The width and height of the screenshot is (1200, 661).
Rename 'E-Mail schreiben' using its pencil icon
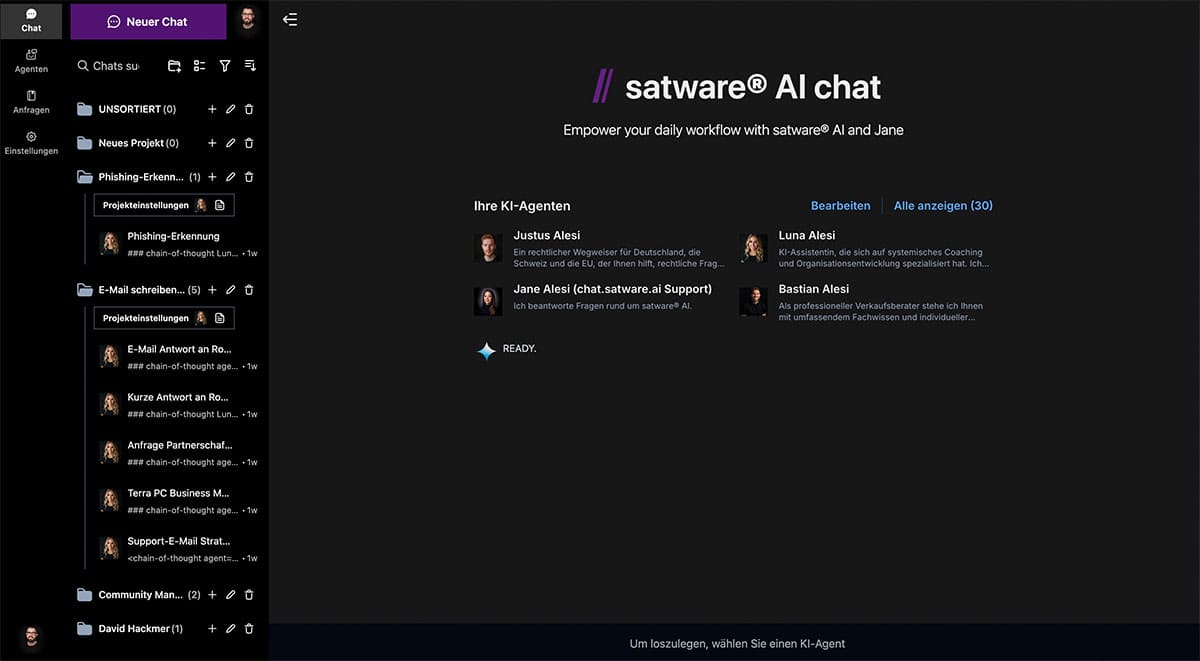point(230,290)
